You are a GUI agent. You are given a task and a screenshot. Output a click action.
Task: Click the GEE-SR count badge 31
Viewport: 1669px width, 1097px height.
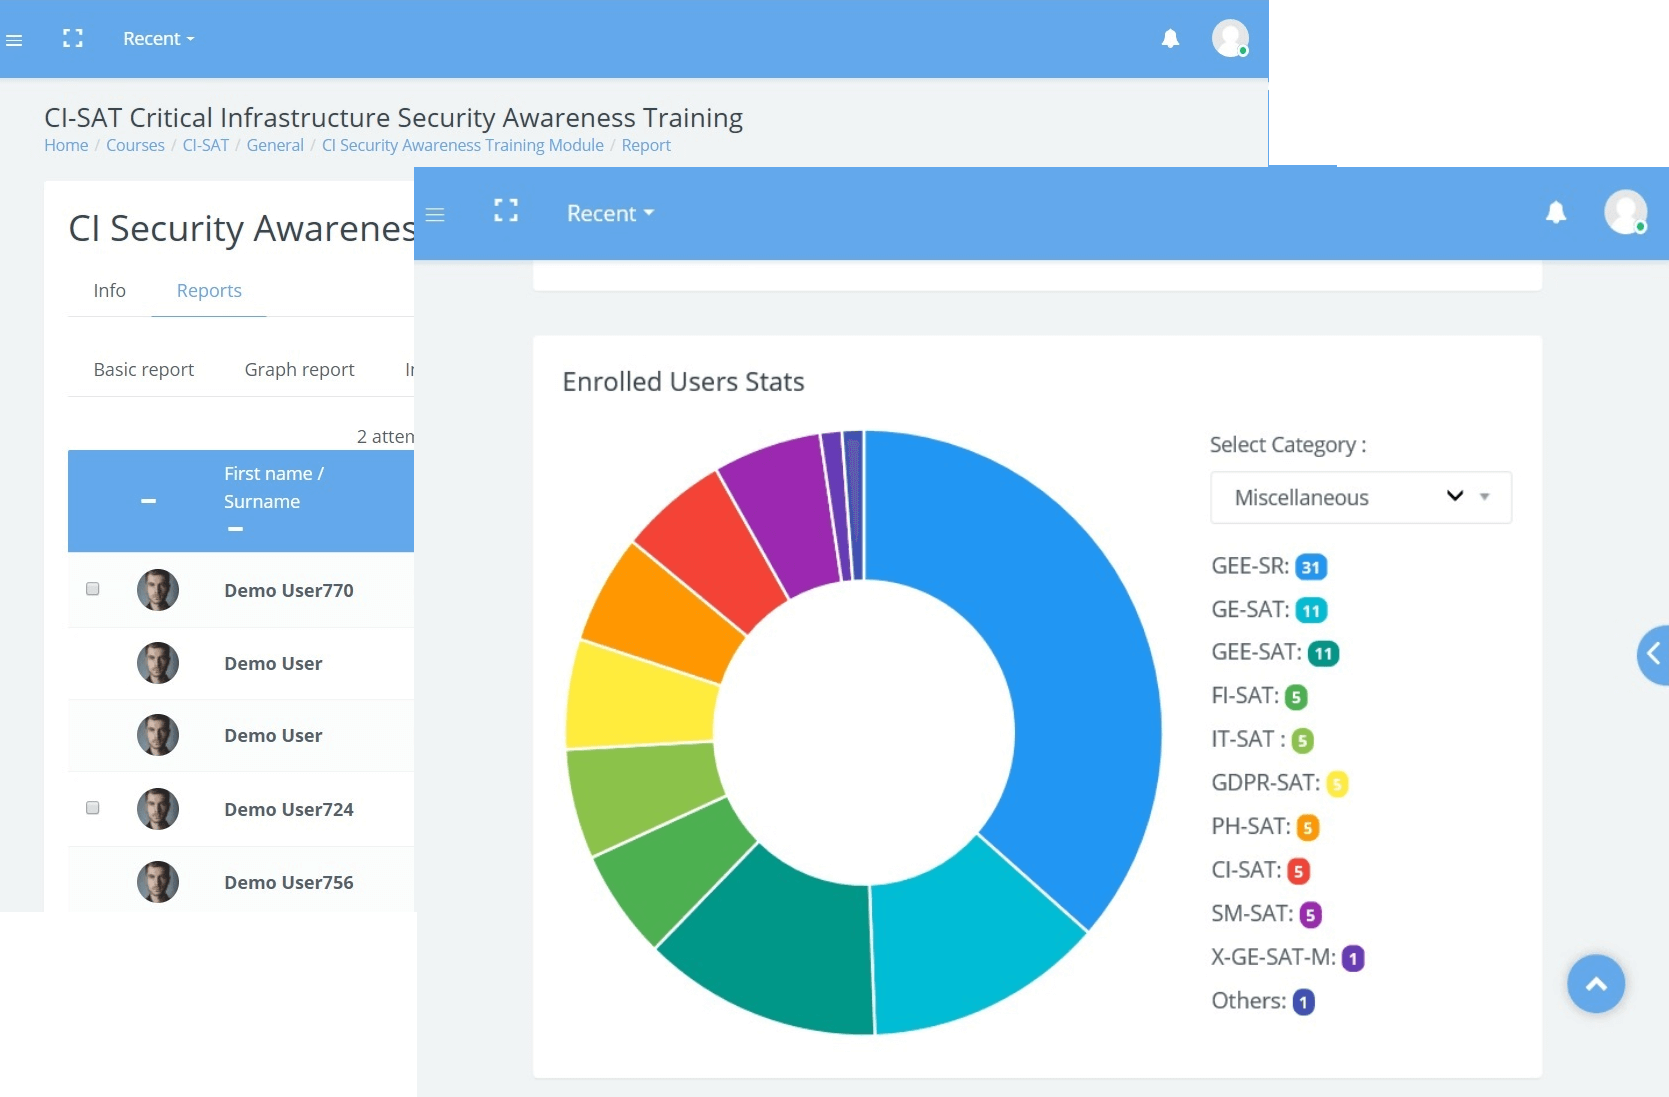[x=1311, y=567]
